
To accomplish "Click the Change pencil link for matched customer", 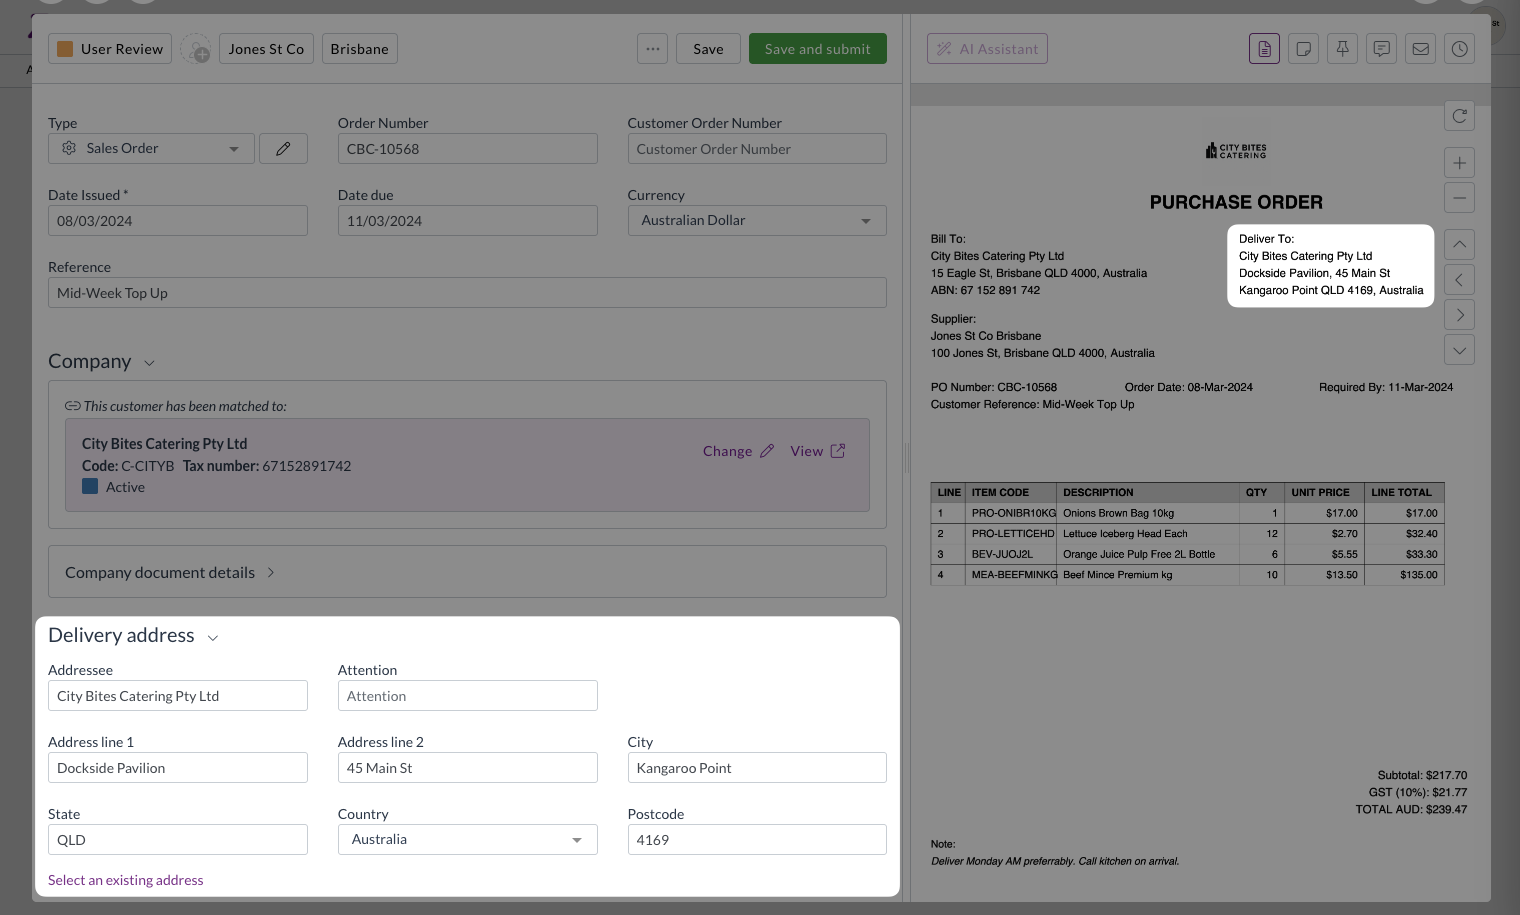I will pos(738,451).
